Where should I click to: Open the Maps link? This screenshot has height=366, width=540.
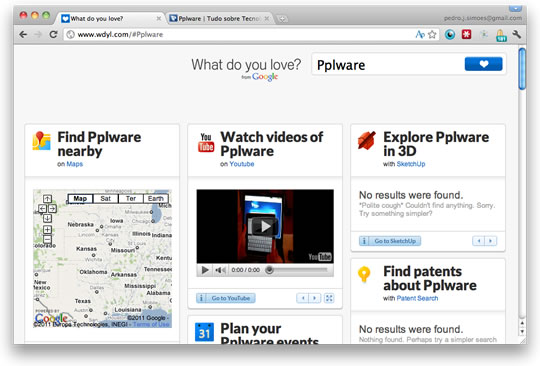pyautogui.click(x=75, y=164)
